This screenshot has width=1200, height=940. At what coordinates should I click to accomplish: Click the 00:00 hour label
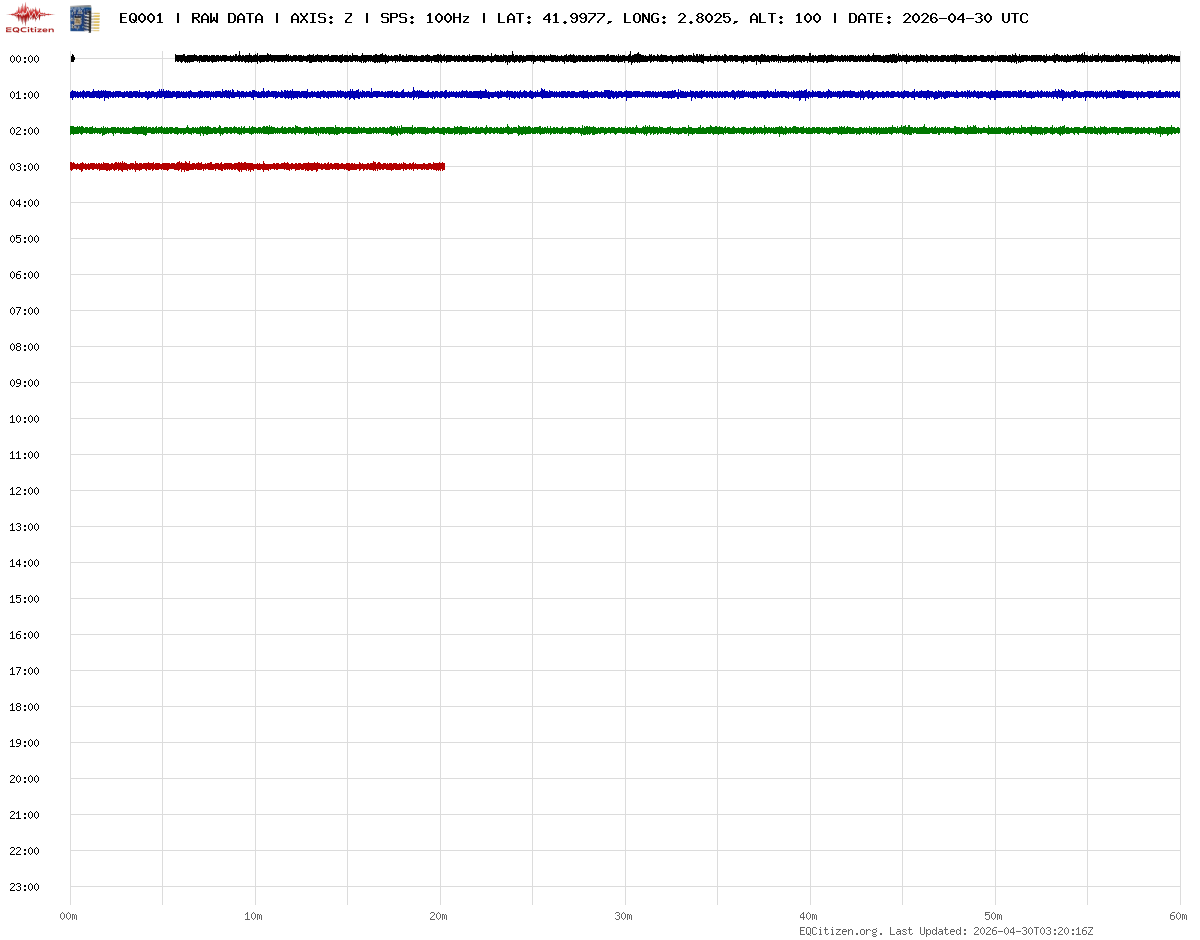(x=24, y=59)
